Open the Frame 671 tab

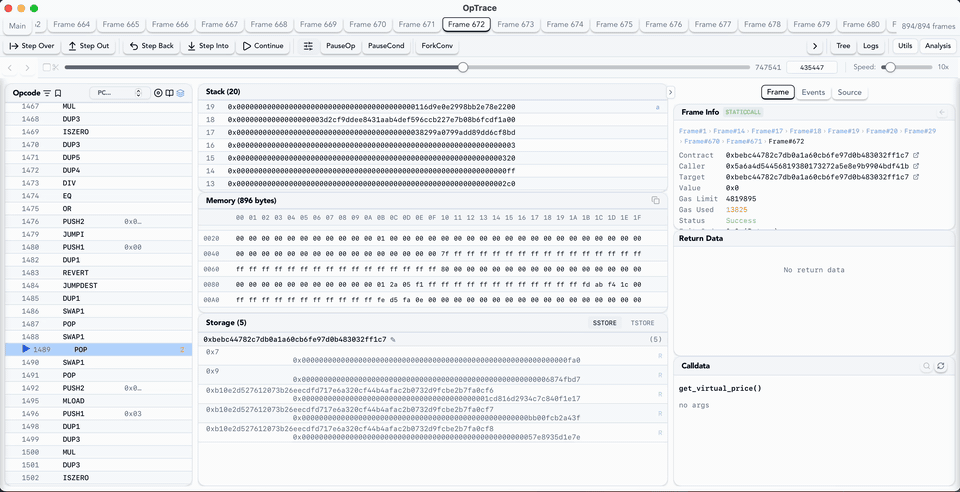click(416, 24)
